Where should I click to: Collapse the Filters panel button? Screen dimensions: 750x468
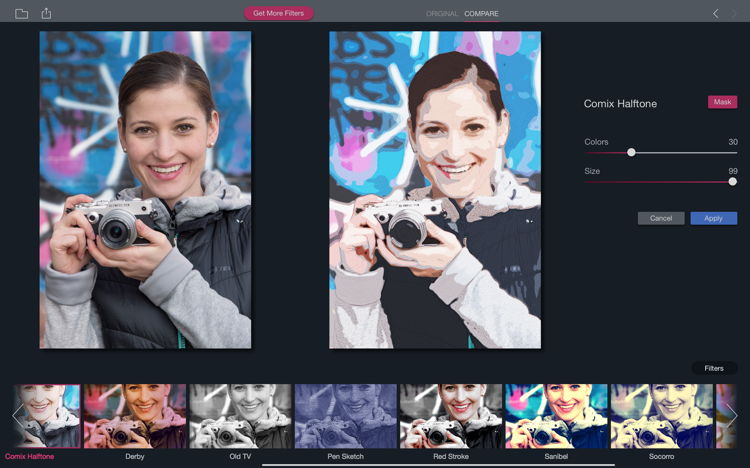point(713,368)
